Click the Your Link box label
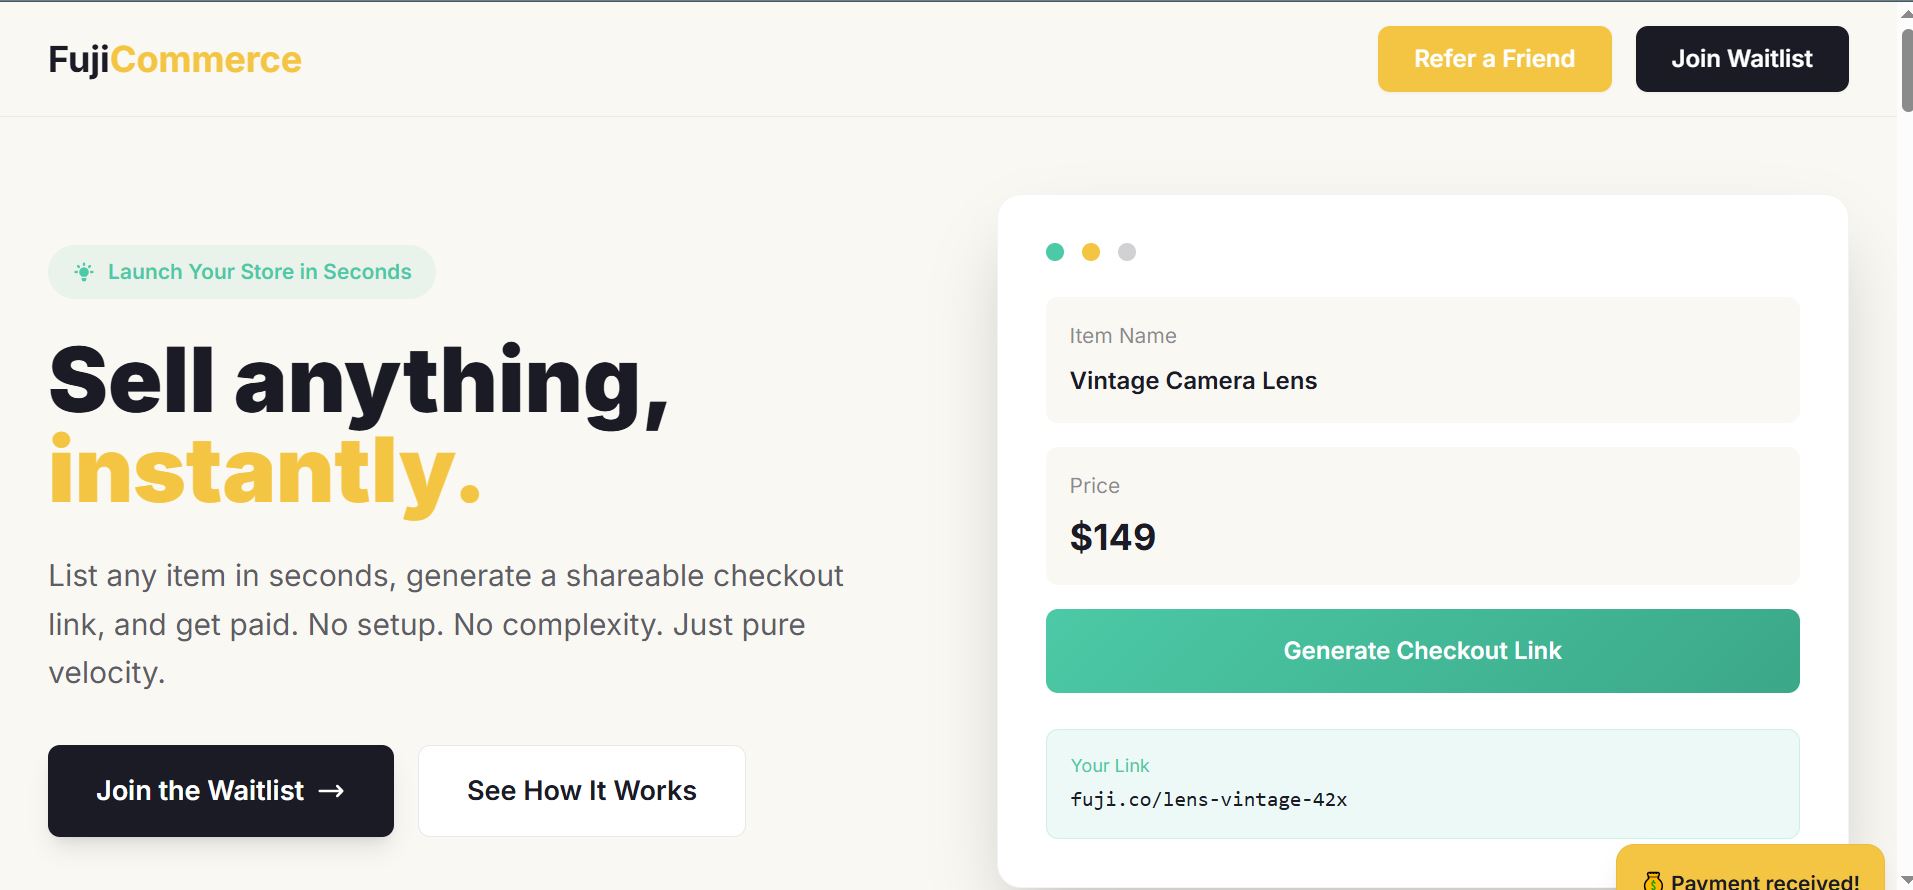The image size is (1913, 890). [x=1110, y=766]
